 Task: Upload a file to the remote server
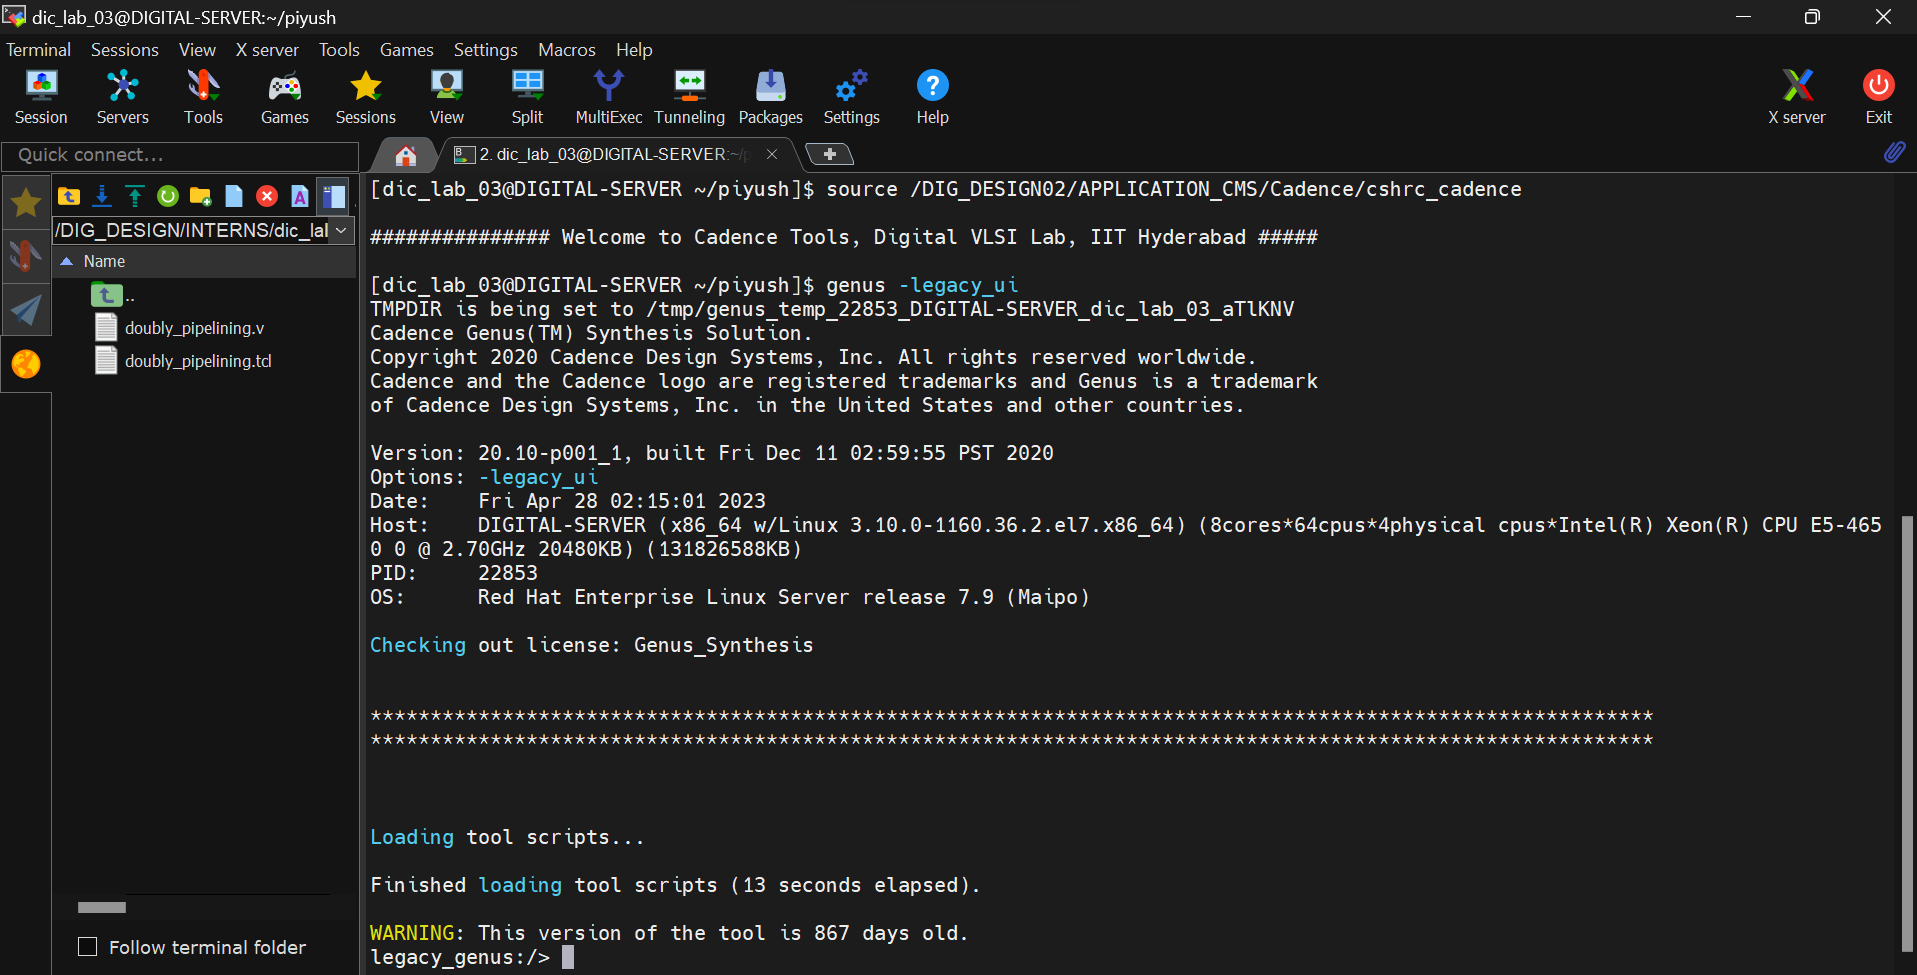(134, 196)
